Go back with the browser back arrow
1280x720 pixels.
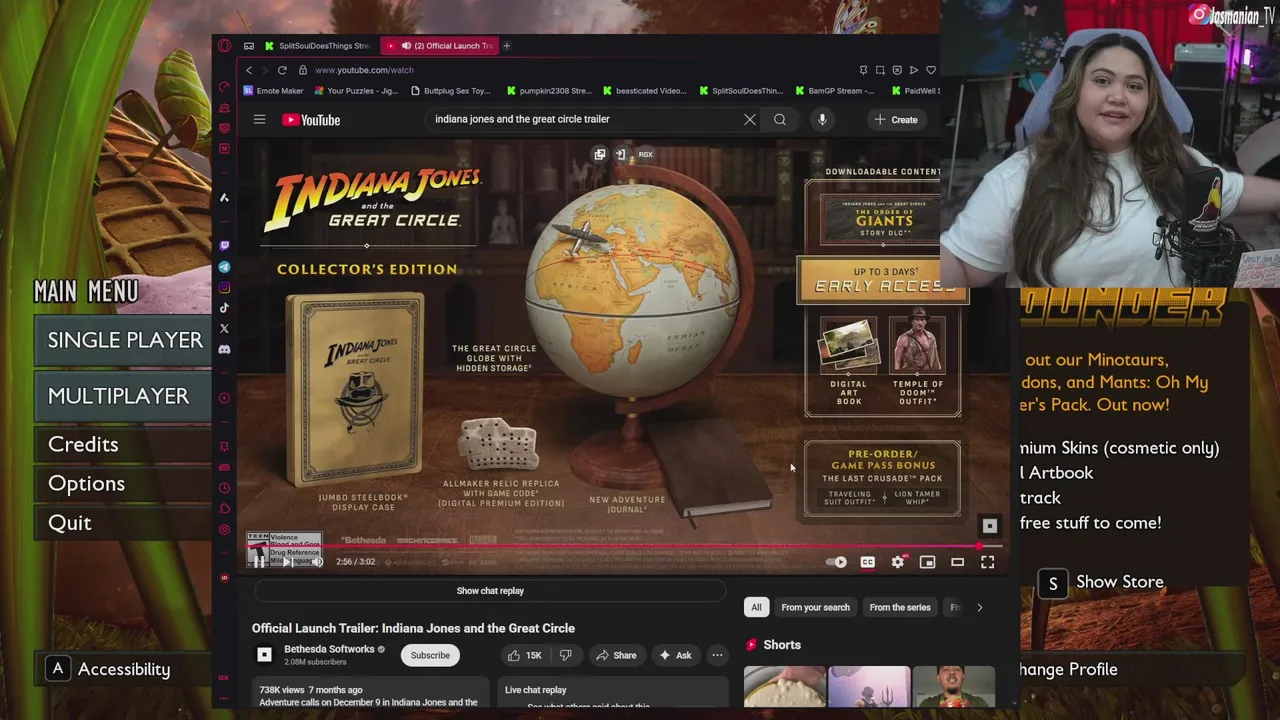249,70
